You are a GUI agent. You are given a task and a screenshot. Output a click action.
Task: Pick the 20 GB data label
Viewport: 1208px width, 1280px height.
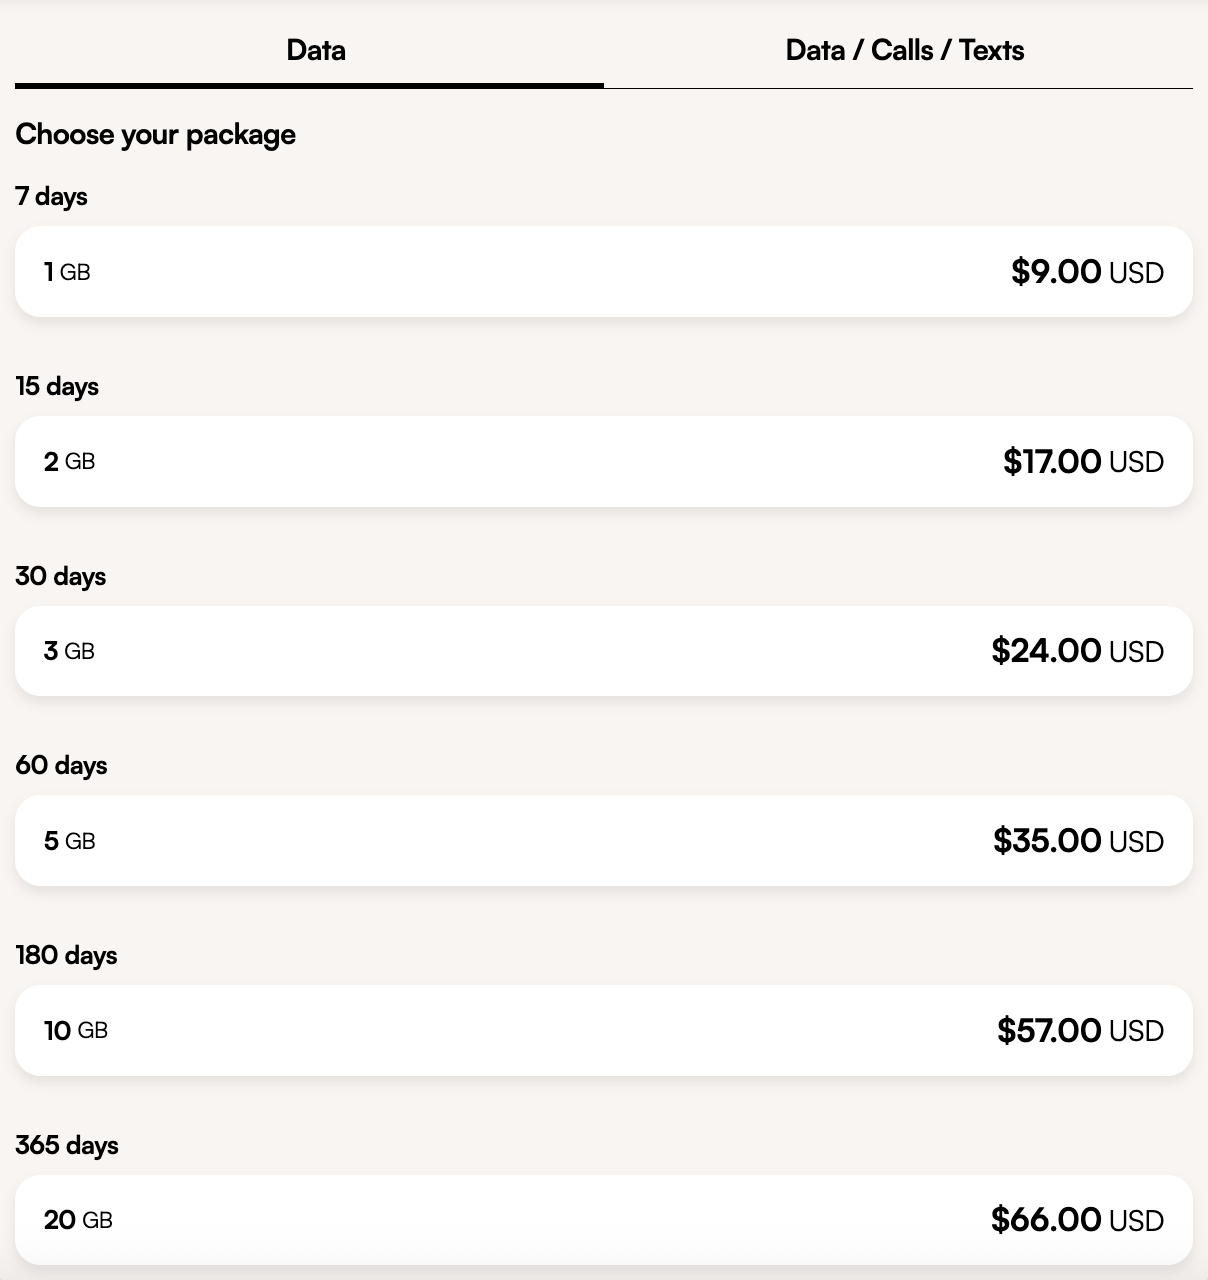click(78, 1220)
